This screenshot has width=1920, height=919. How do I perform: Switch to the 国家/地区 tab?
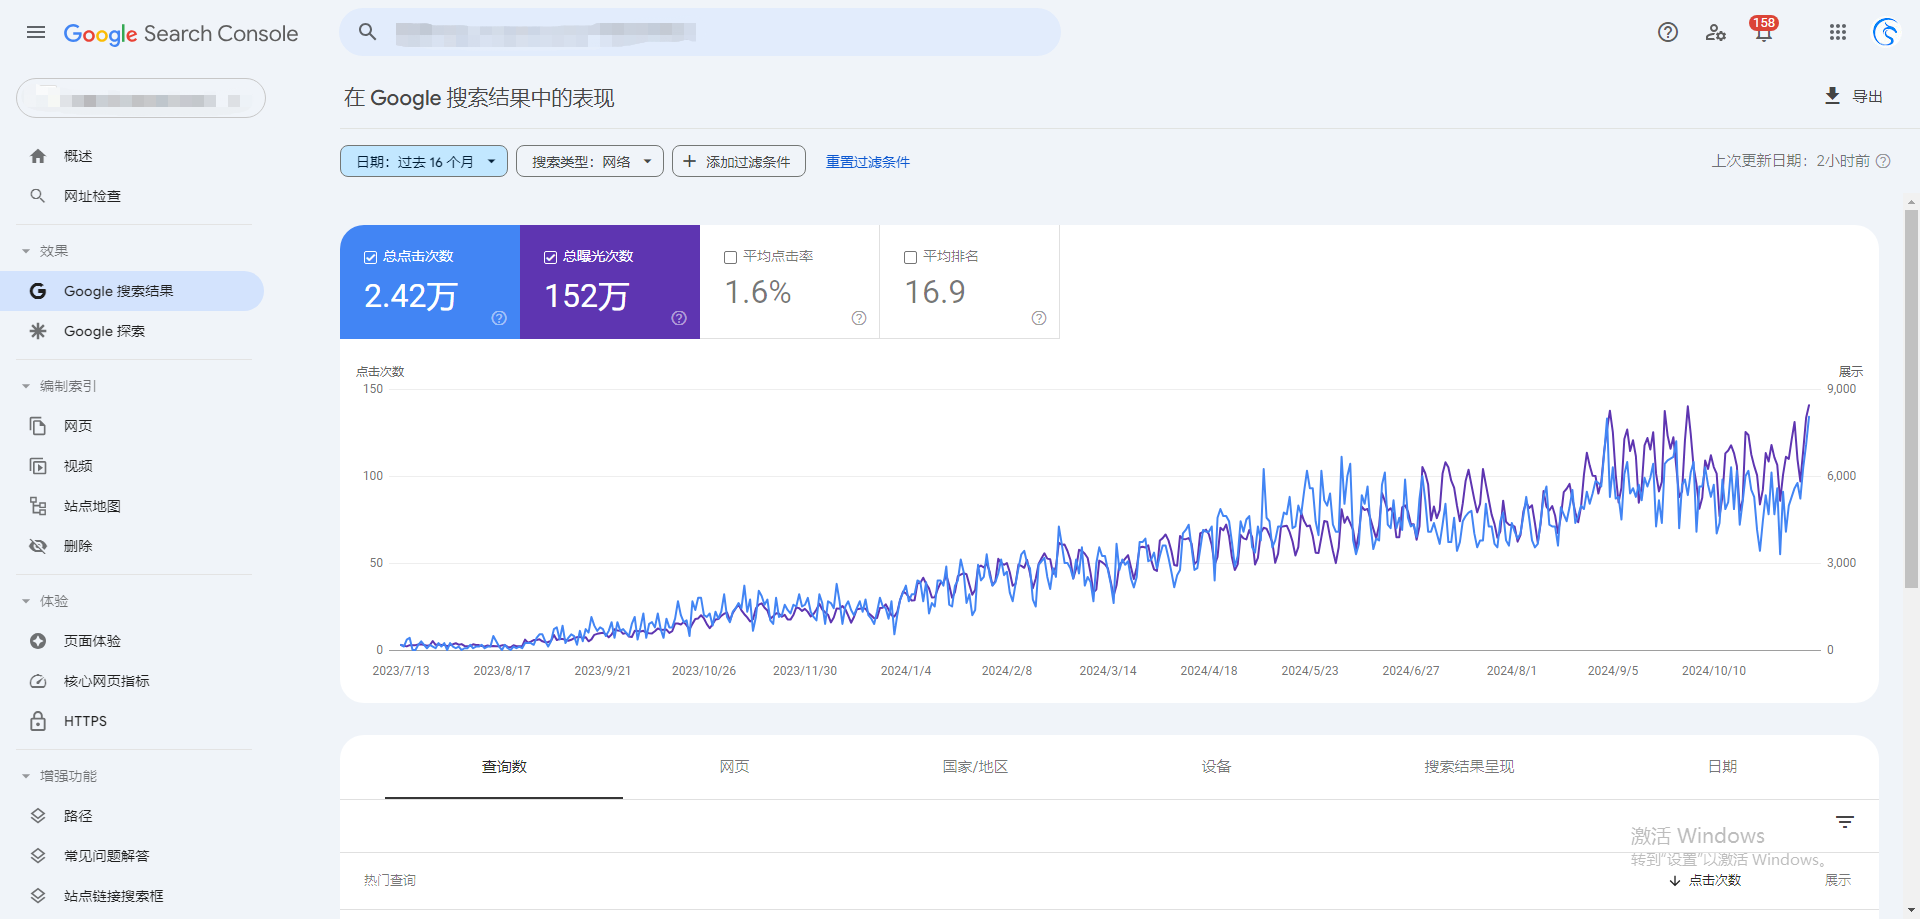coord(975,767)
